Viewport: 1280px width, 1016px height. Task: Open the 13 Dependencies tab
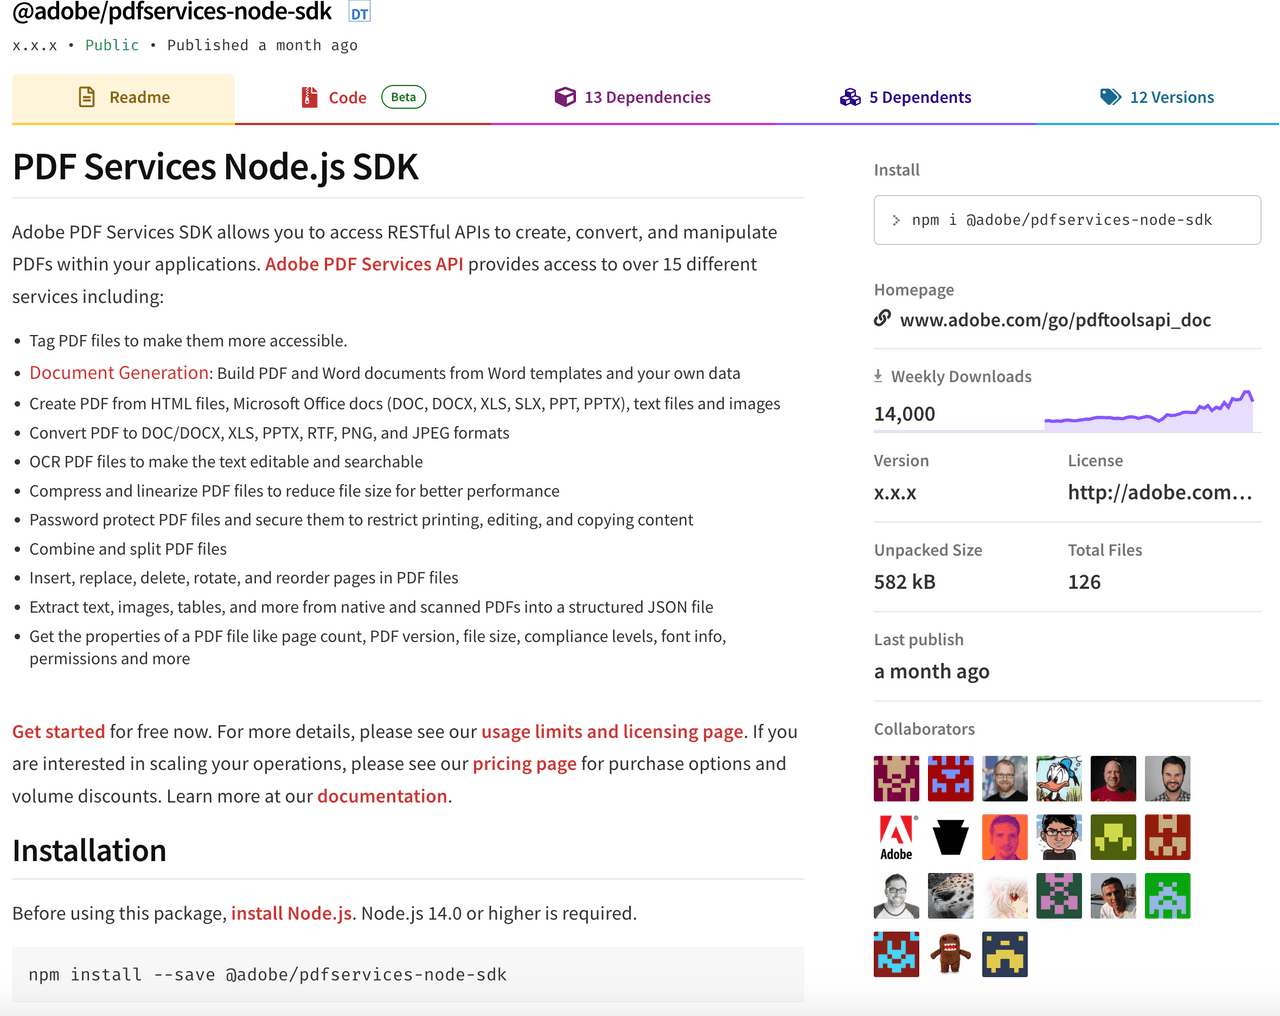(633, 98)
